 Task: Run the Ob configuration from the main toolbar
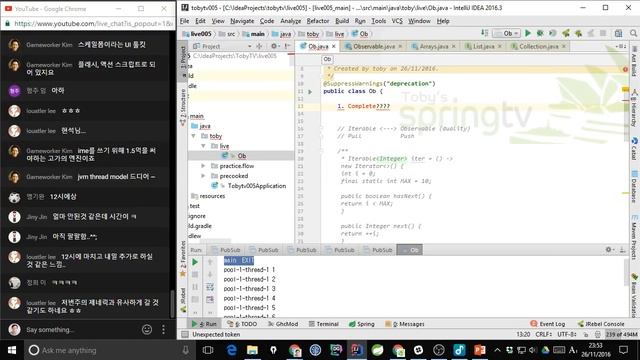tap(528, 33)
